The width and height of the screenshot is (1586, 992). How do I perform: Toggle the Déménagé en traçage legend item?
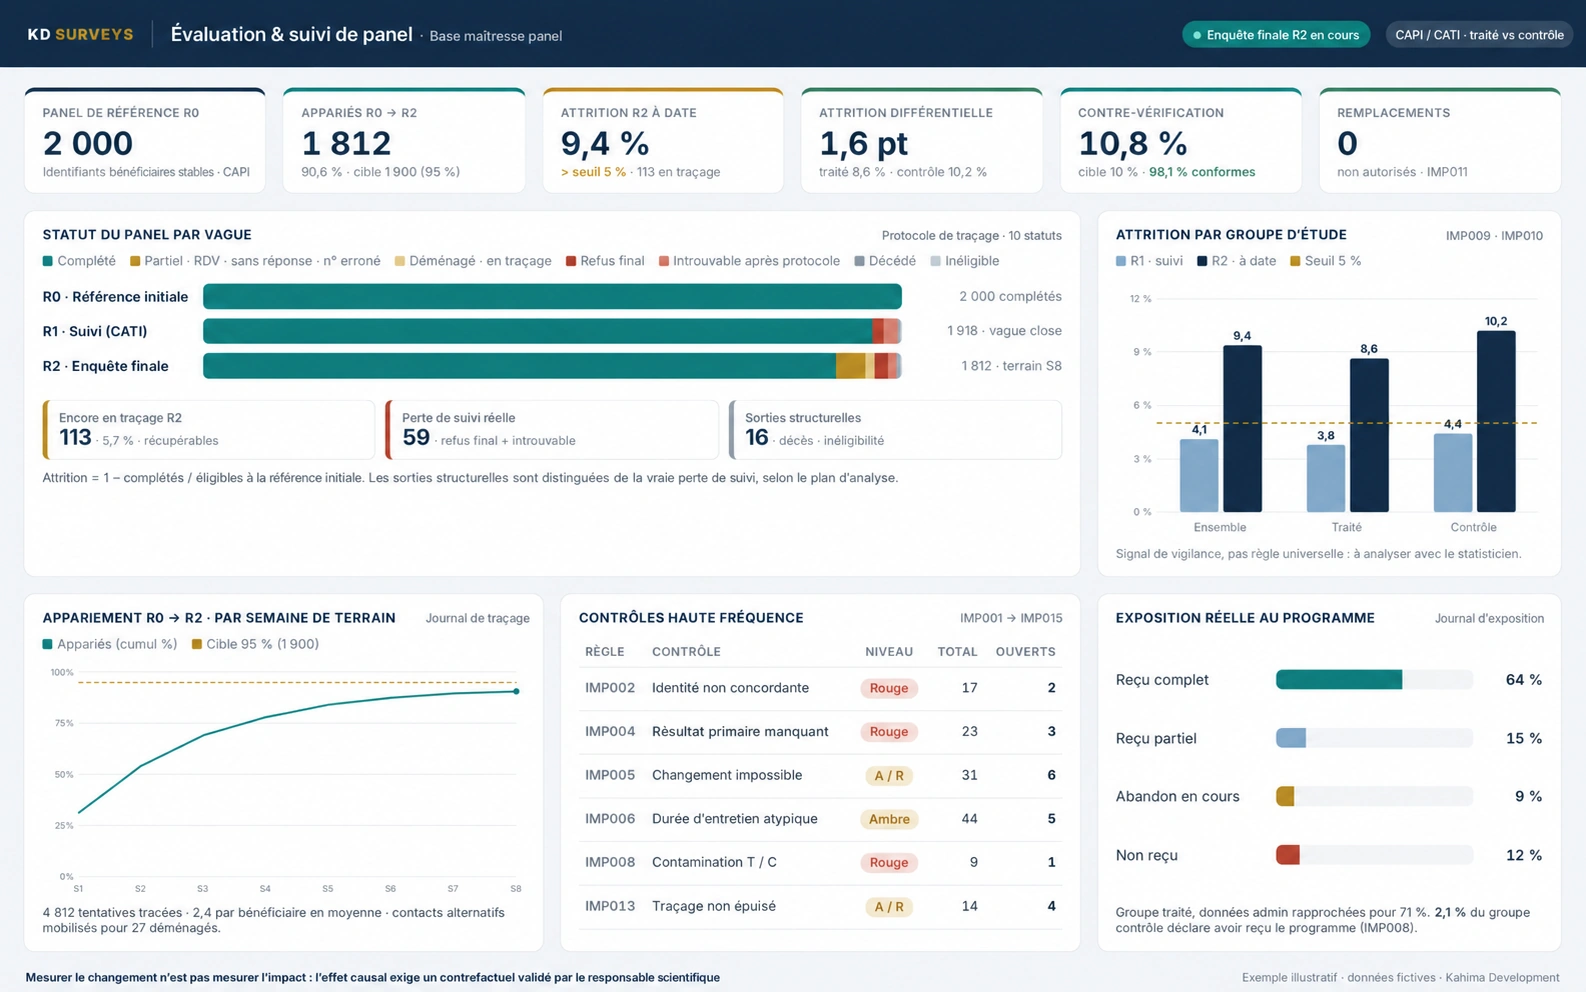(472, 261)
